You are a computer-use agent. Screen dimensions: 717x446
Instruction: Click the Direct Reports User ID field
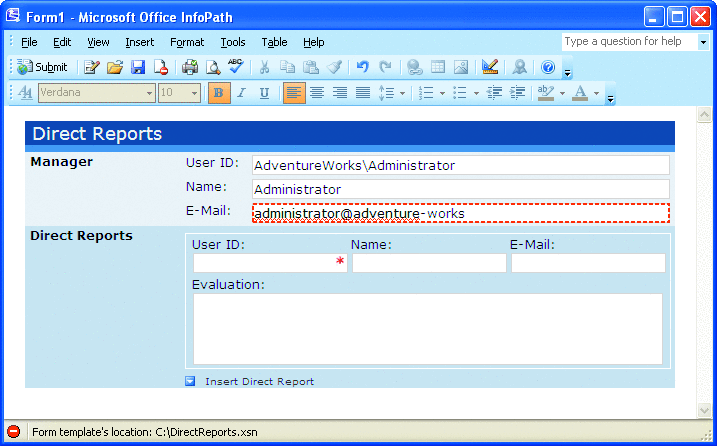[270, 263]
